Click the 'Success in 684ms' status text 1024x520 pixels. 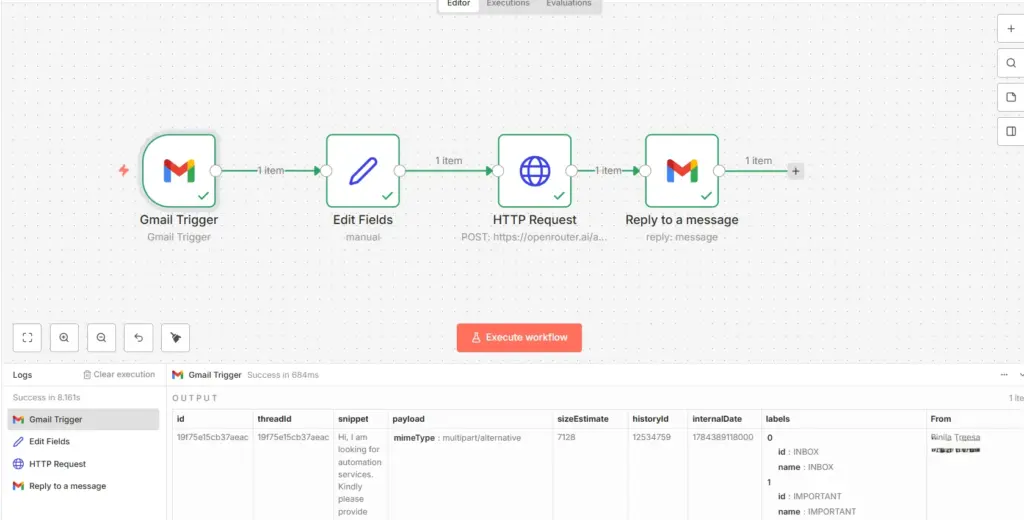tap(283, 375)
